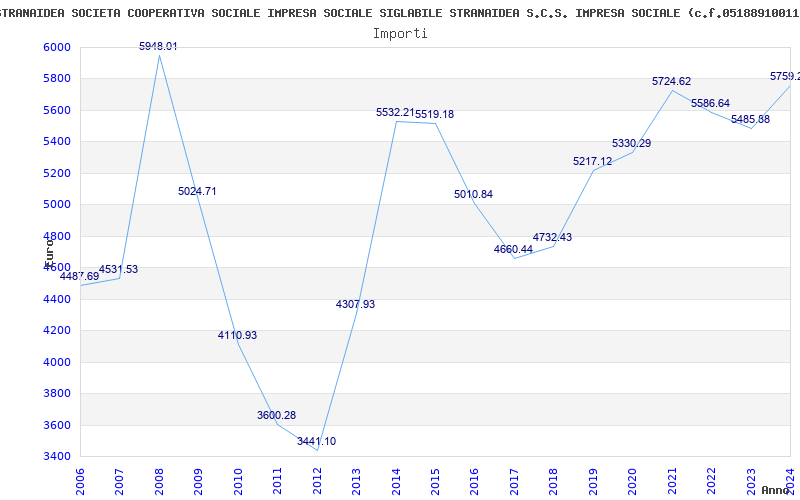
Task: Click the 5586.64 data label
Action: pos(710,103)
